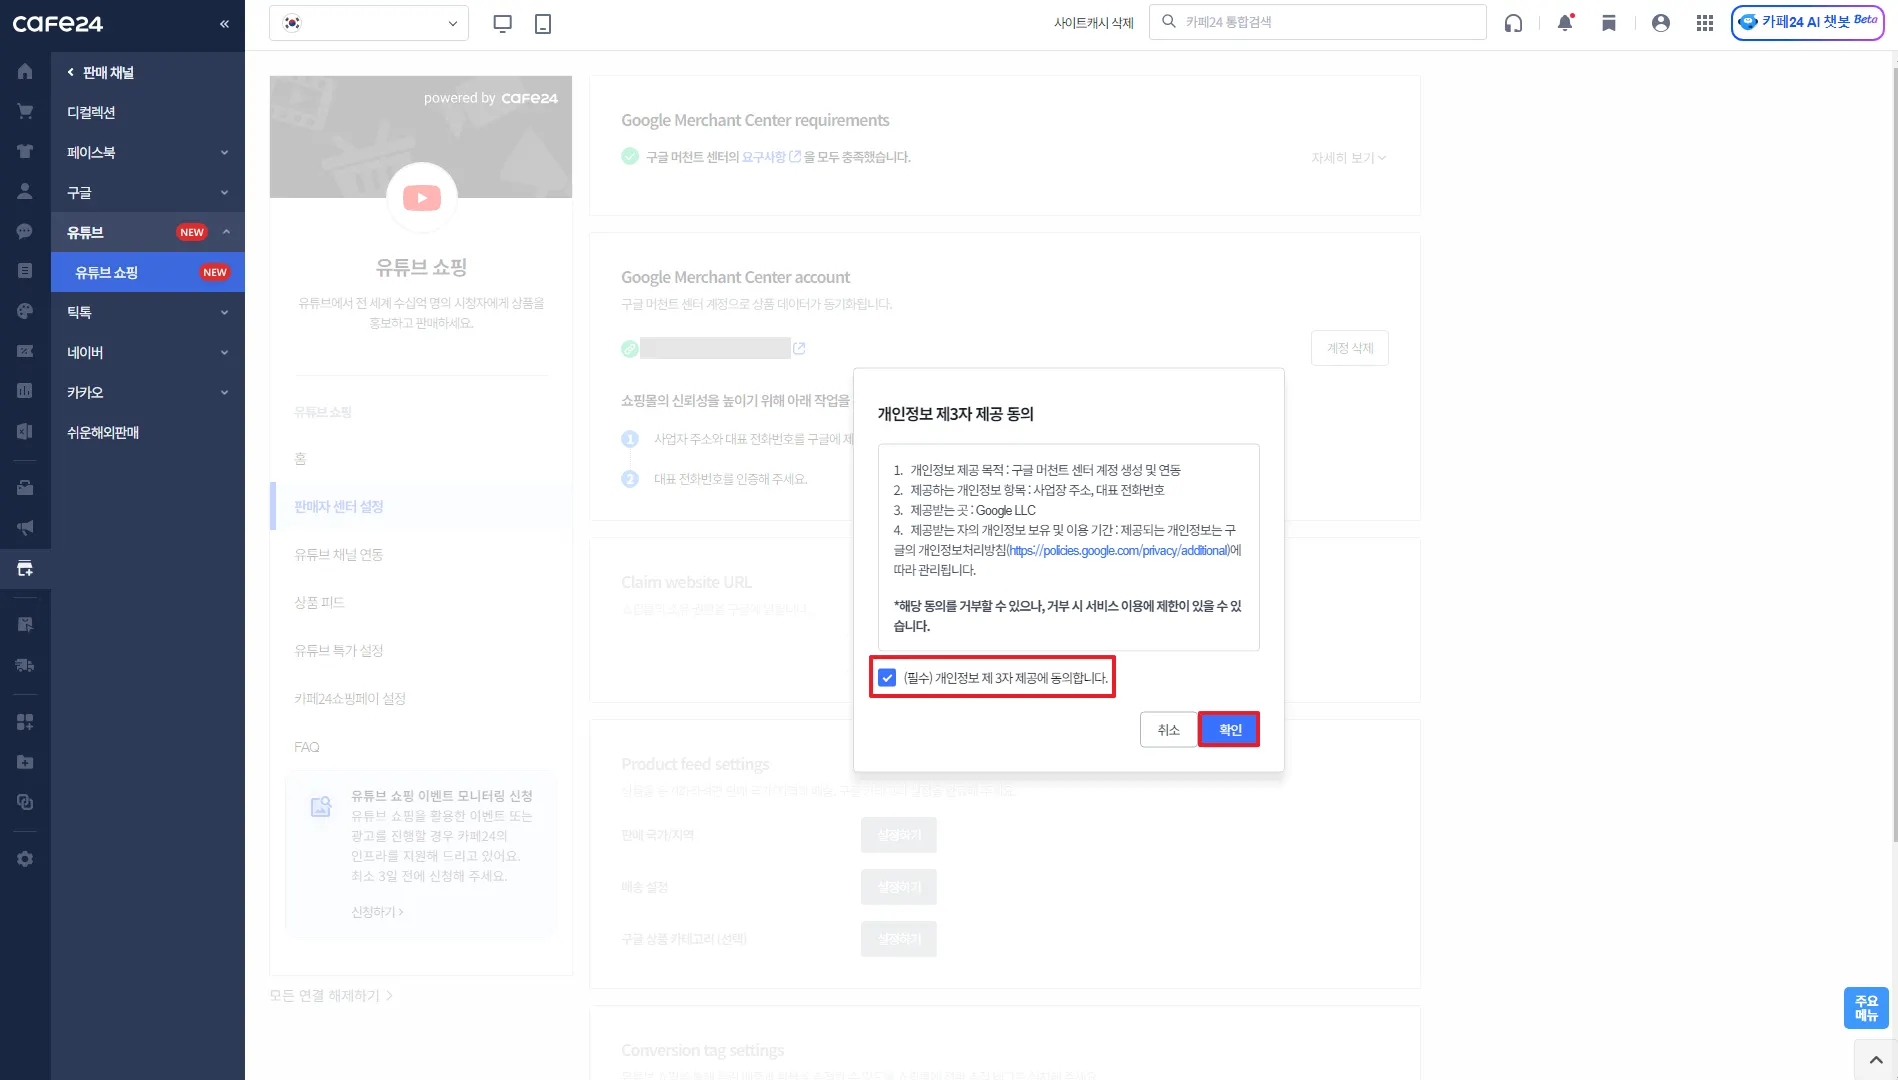Open the person customers icon
Viewport: 1898px width, 1080px height.
pyautogui.click(x=25, y=191)
